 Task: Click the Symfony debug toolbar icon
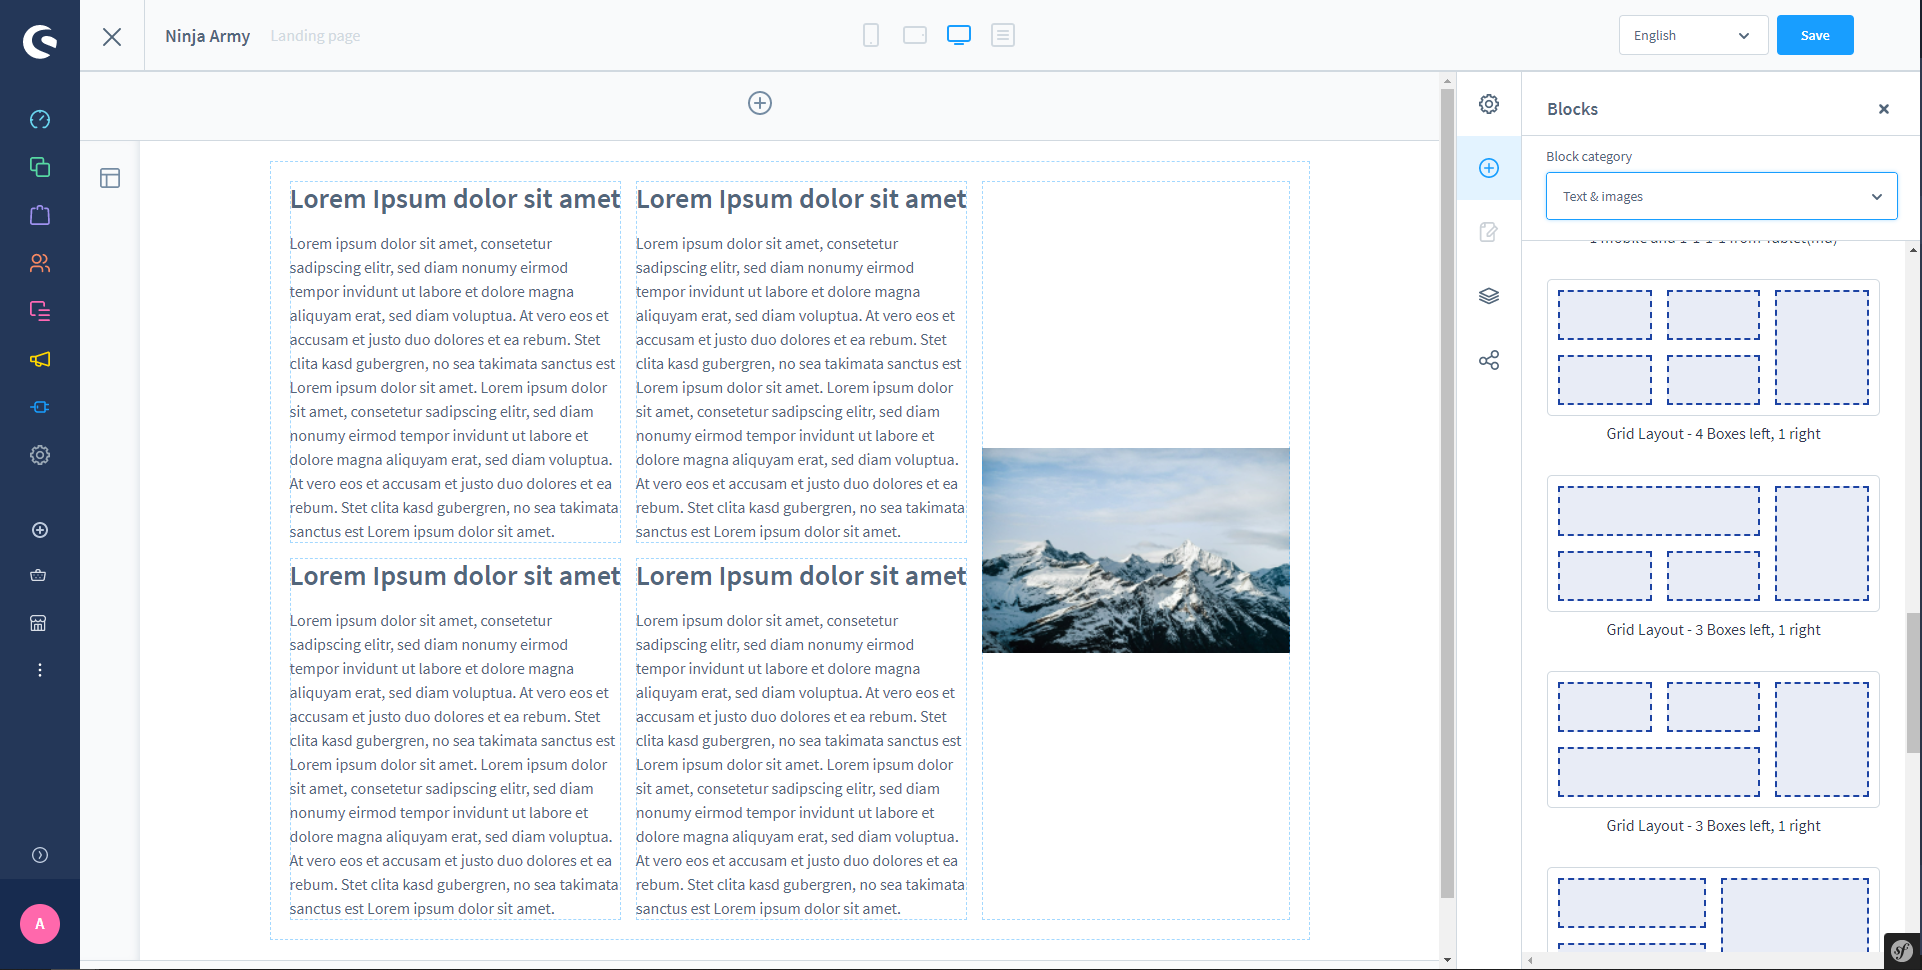click(x=1902, y=951)
